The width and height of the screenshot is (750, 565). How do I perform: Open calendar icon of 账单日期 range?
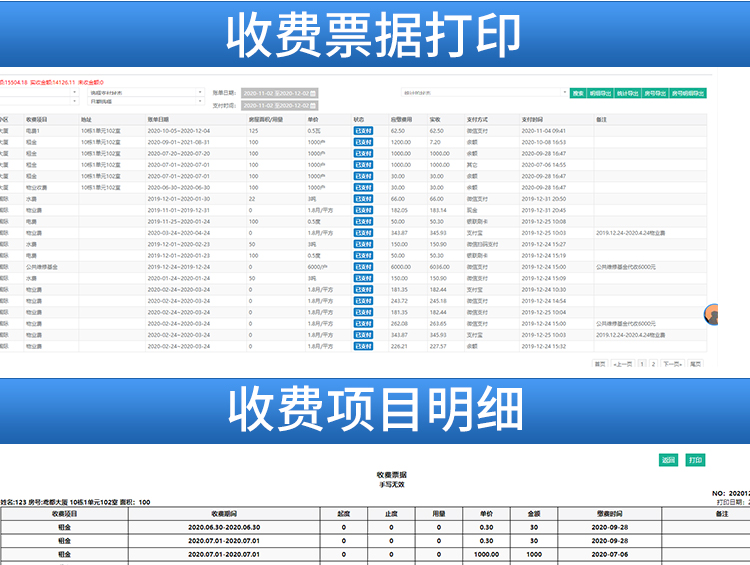click(x=313, y=93)
